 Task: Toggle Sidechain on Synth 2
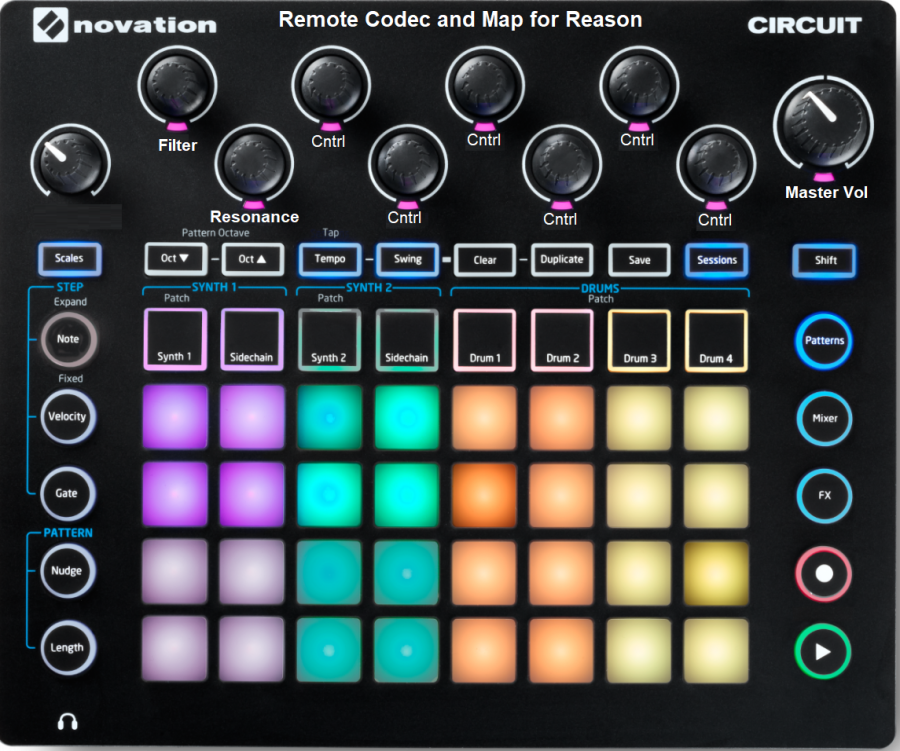point(406,340)
